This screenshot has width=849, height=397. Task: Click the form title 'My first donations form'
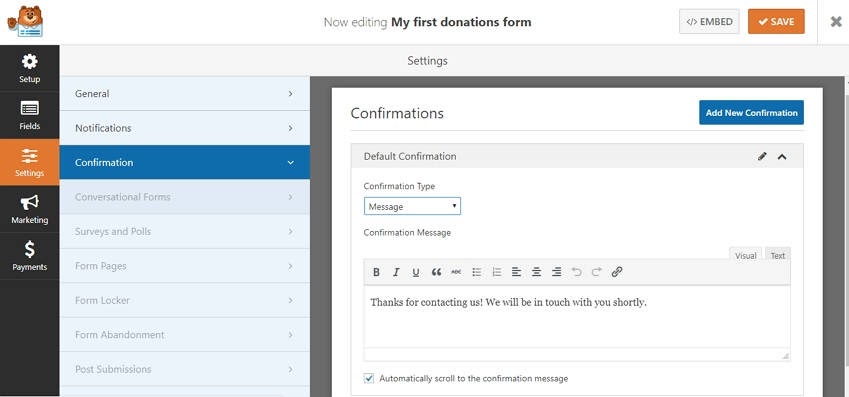click(461, 22)
